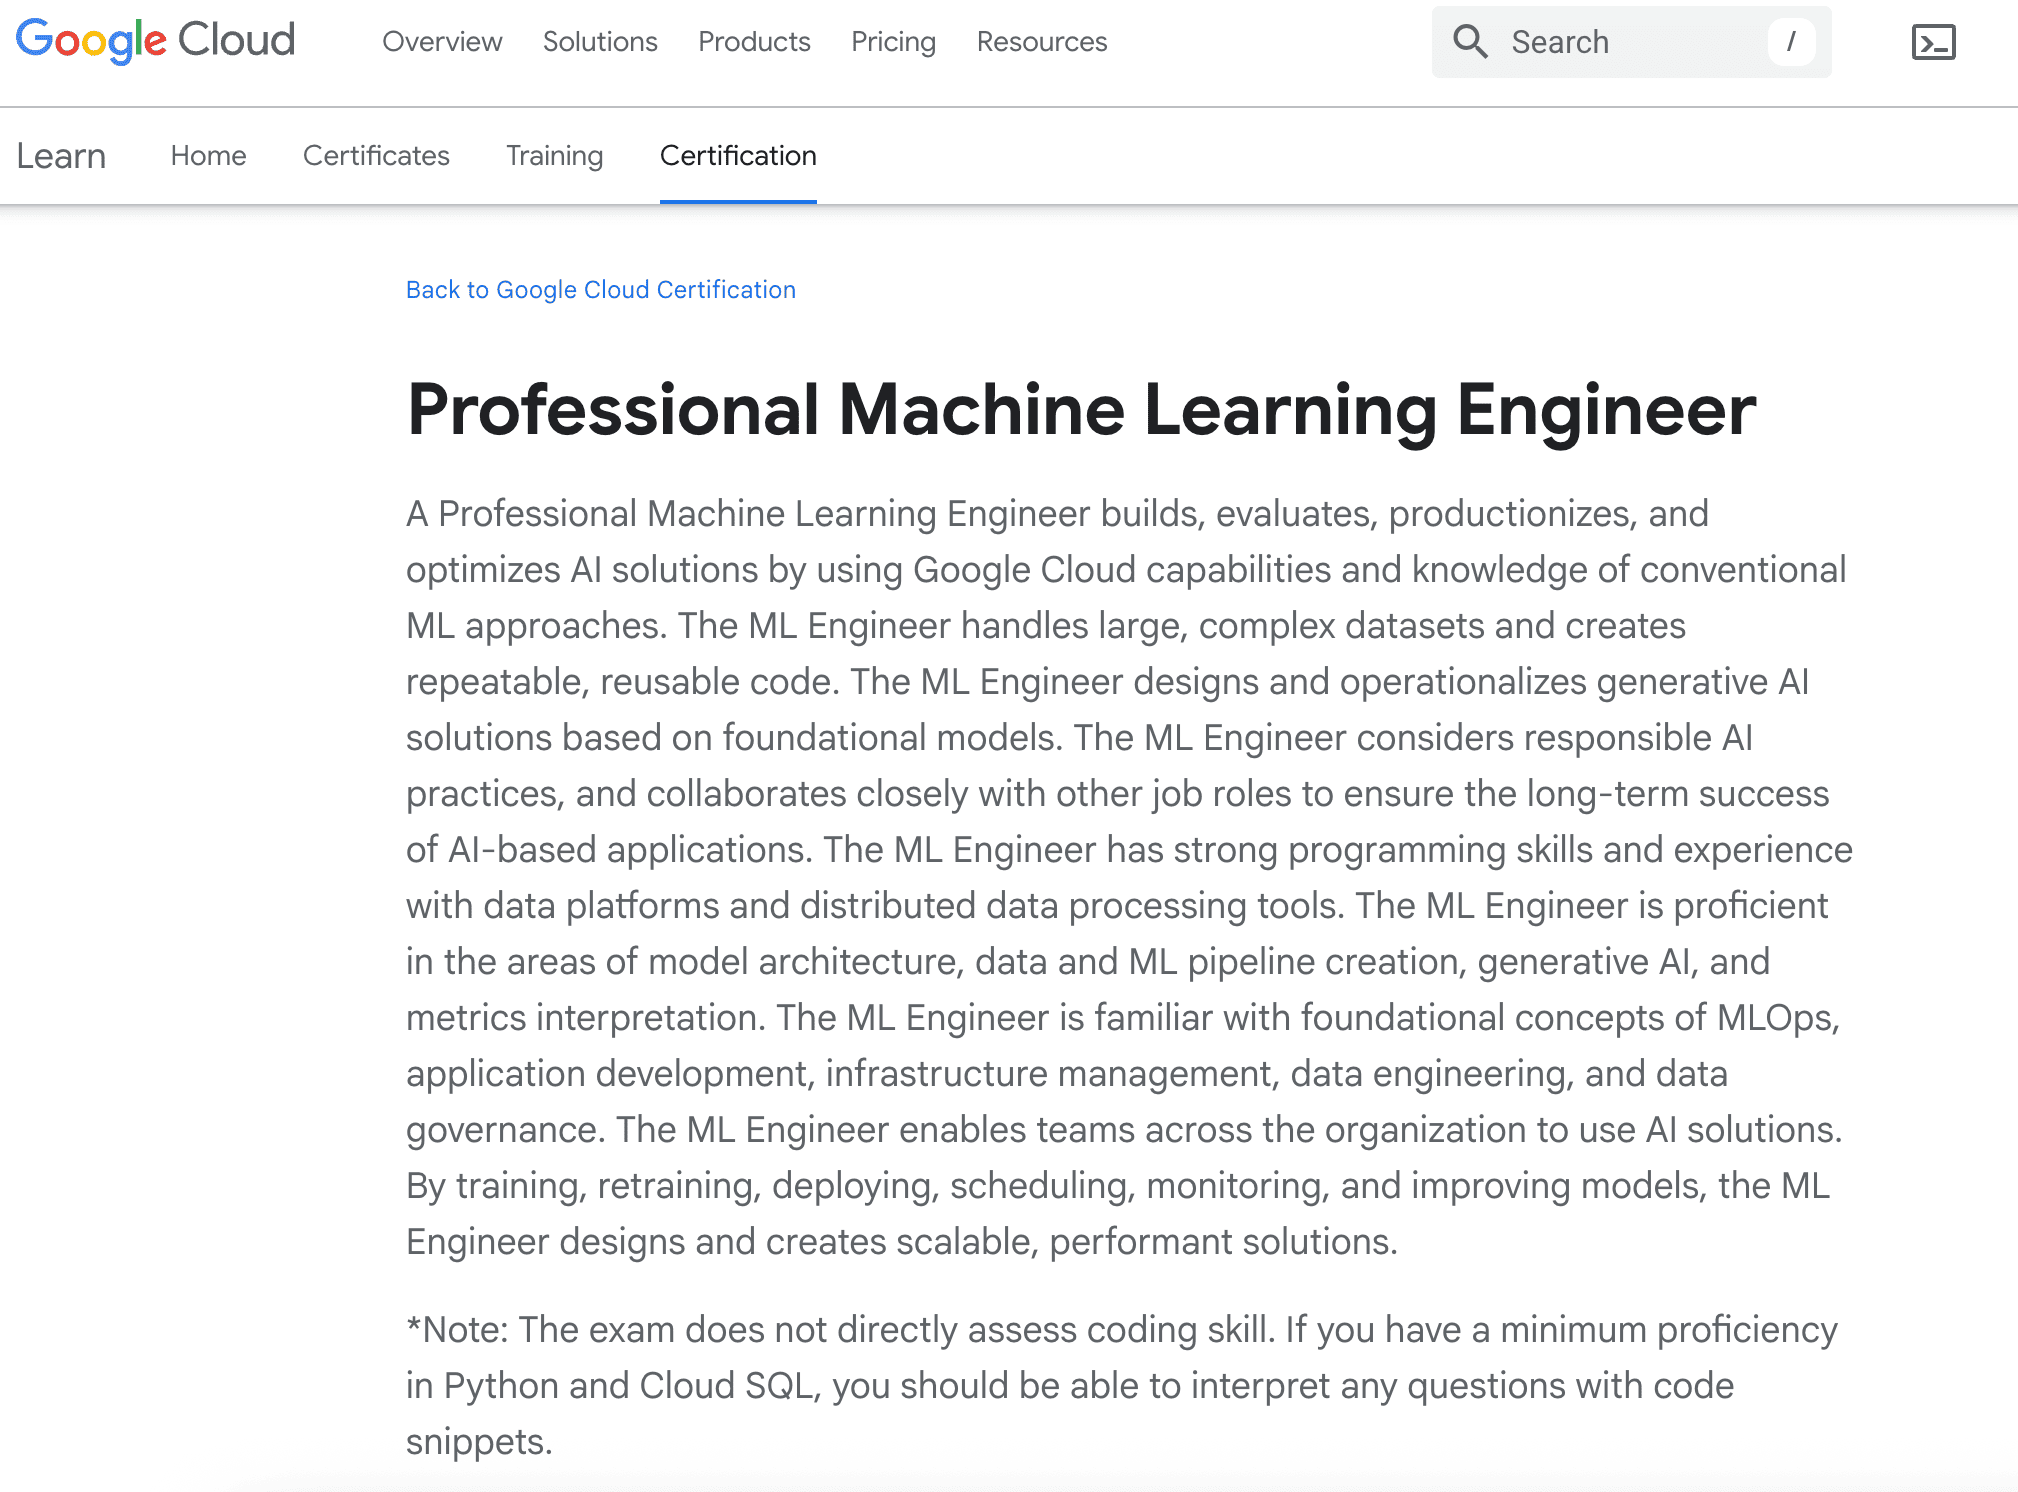Switch to the Certificates tab
Screen dimensions: 2018x1492
(376, 155)
